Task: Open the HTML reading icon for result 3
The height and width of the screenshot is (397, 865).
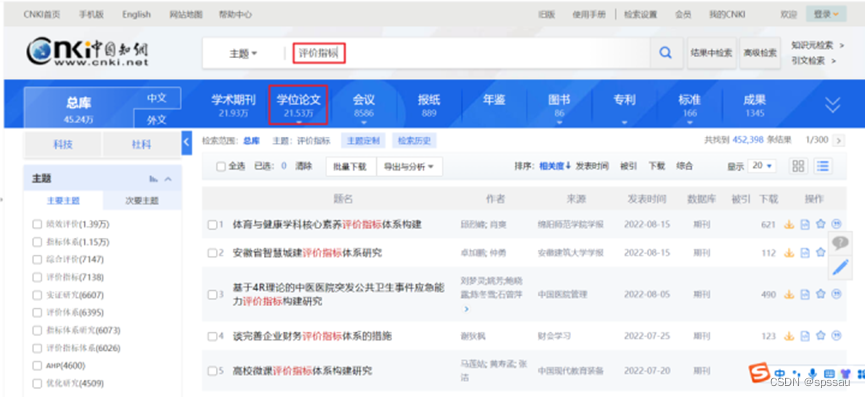Action: click(x=805, y=295)
